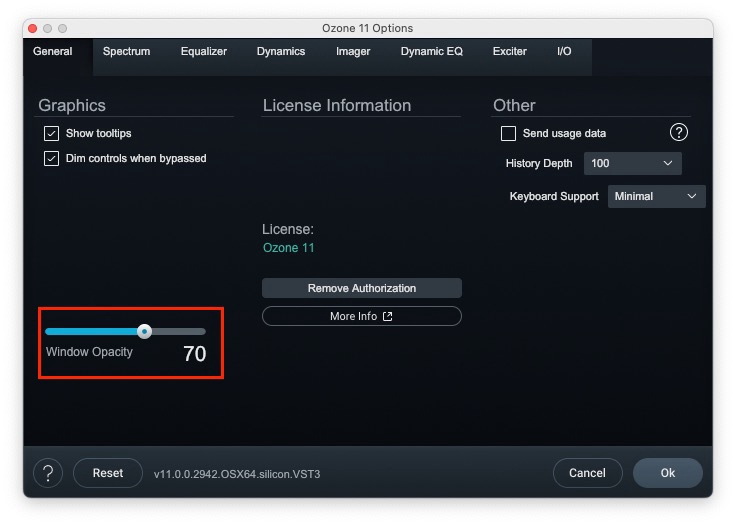Open the I/O tab
Viewport: 736px width, 525px height.
[564, 51]
